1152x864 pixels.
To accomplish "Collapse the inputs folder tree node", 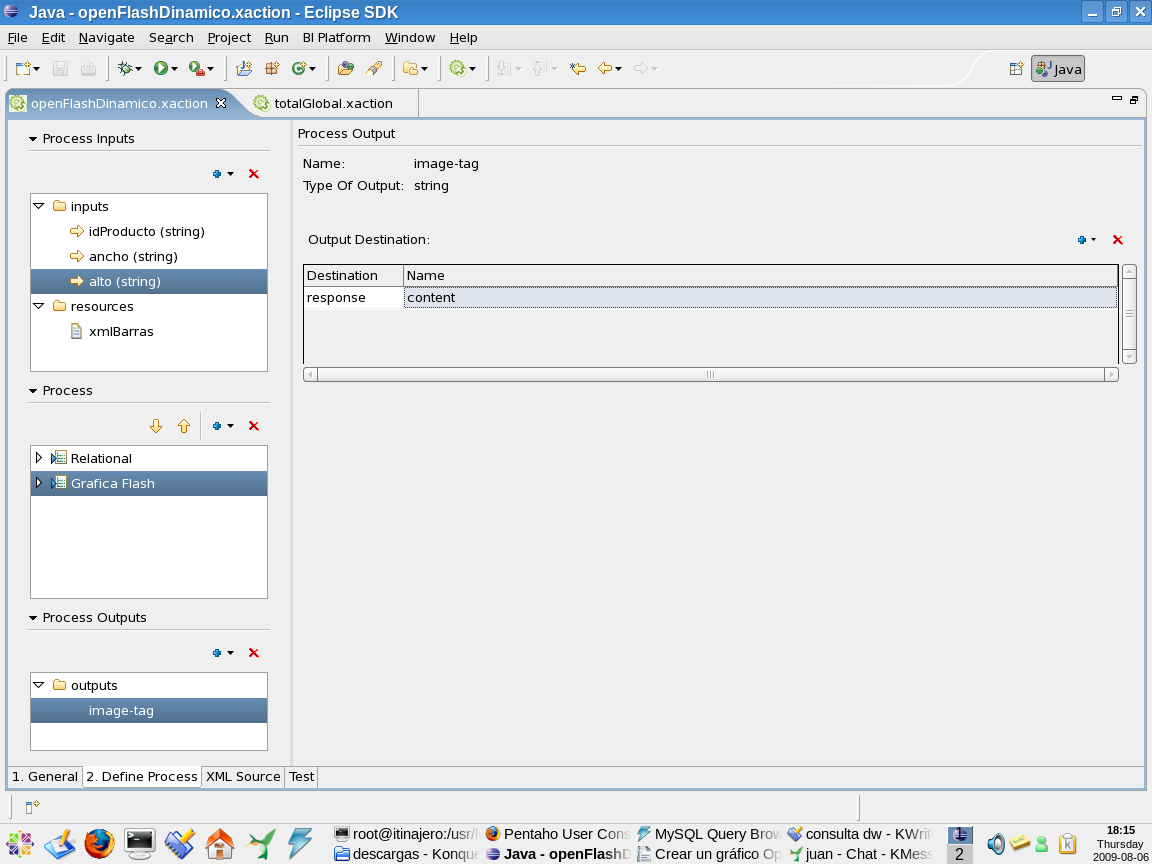I will tap(39, 206).
